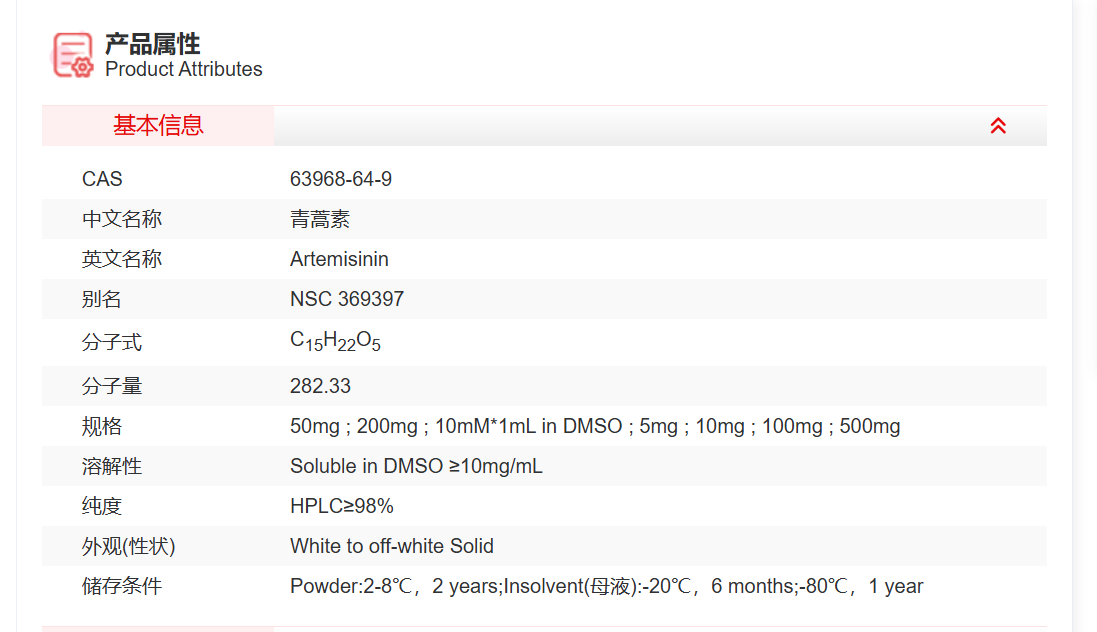The height and width of the screenshot is (632, 1097).
Task: Click alias NSC 369397
Action: click(343, 299)
